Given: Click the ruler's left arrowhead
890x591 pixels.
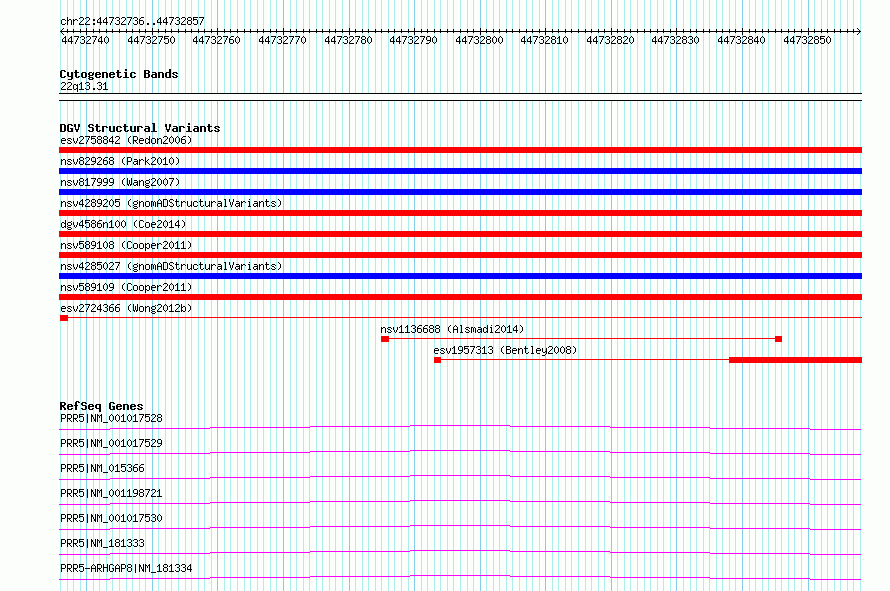Looking at the screenshot, I should pos(62,31).
